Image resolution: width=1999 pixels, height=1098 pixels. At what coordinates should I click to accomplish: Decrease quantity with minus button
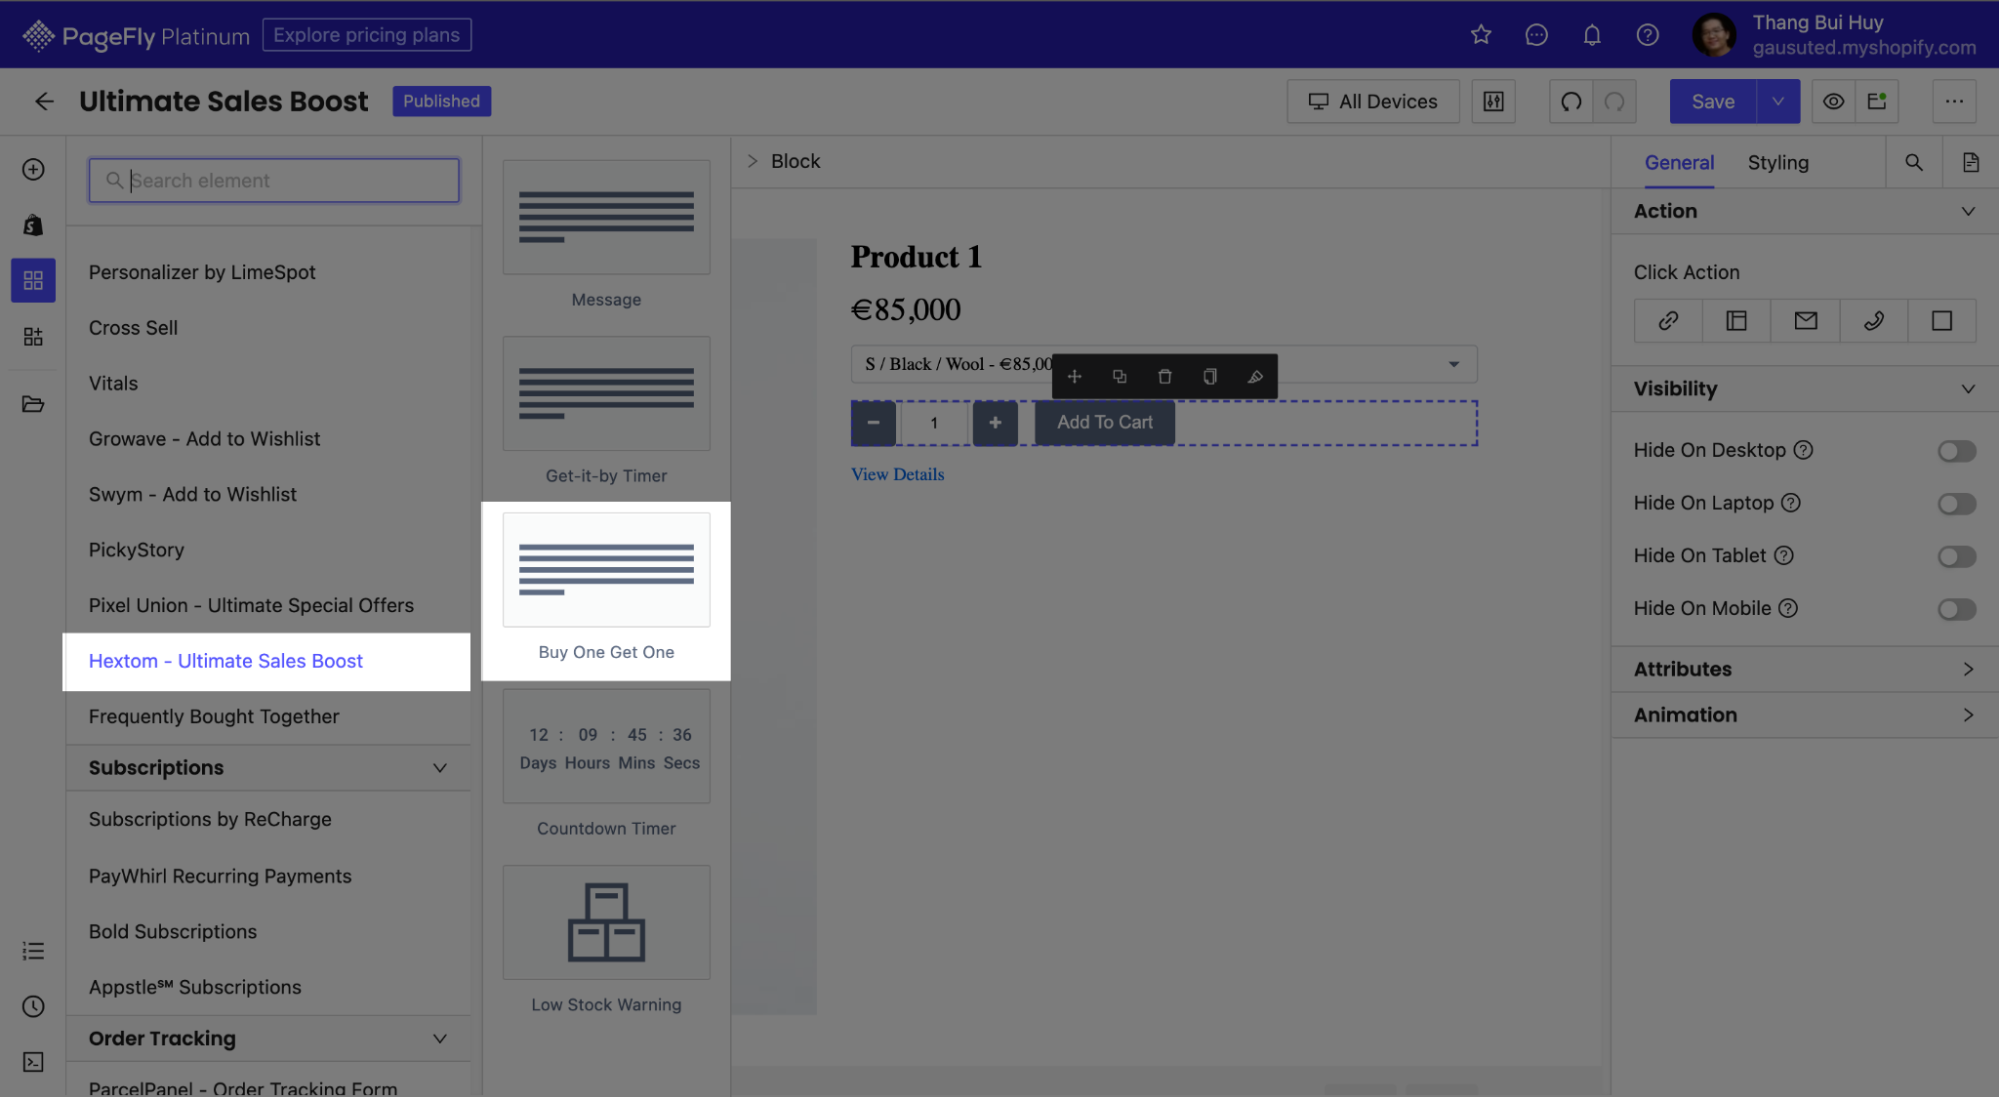[873, 423]
